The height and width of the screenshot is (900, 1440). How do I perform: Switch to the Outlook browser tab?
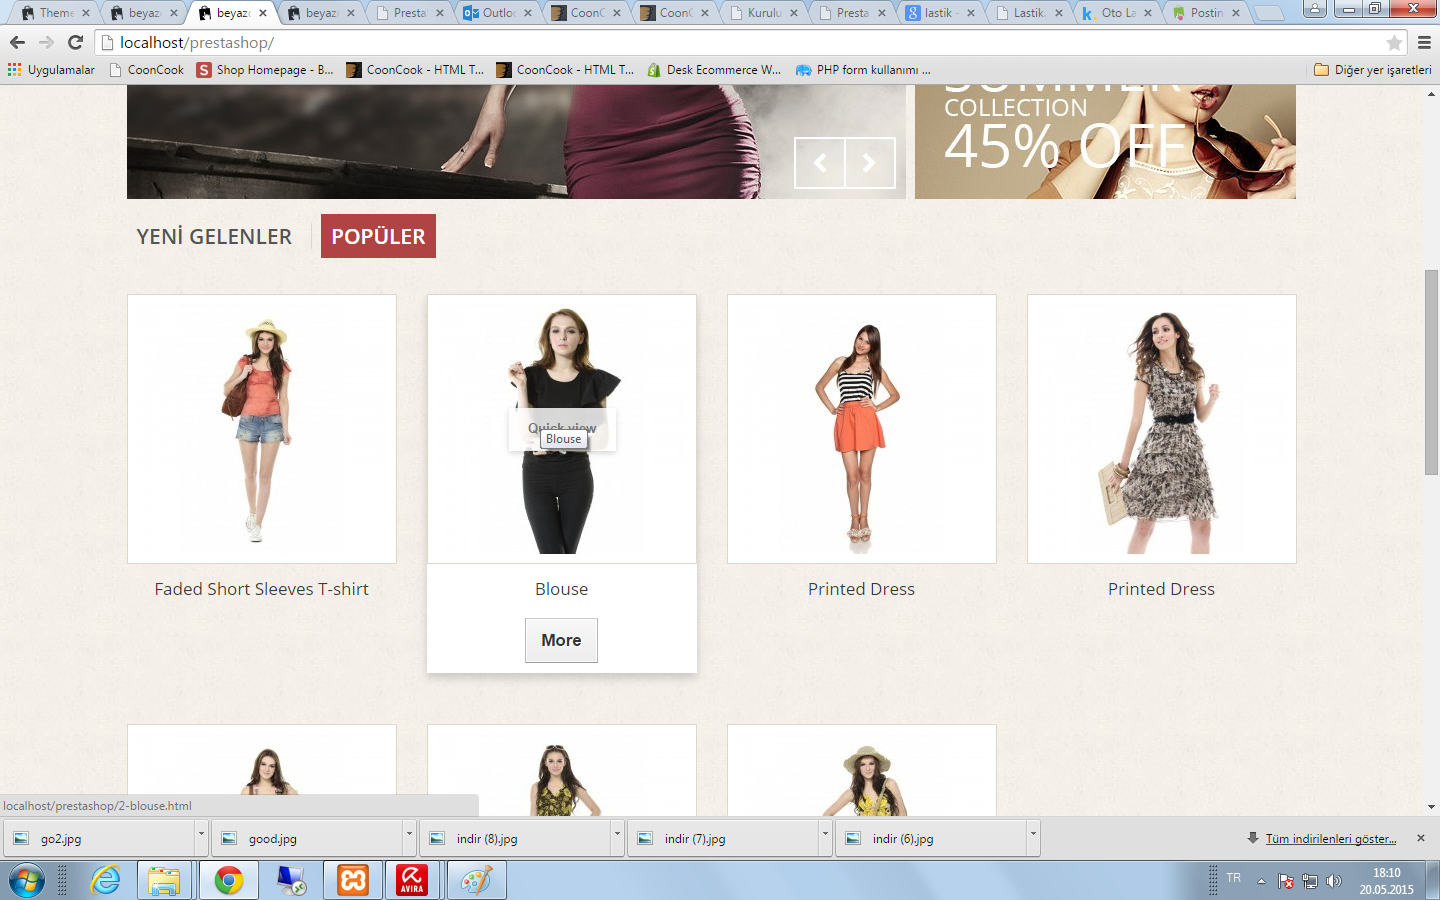[x=495, y=13]
